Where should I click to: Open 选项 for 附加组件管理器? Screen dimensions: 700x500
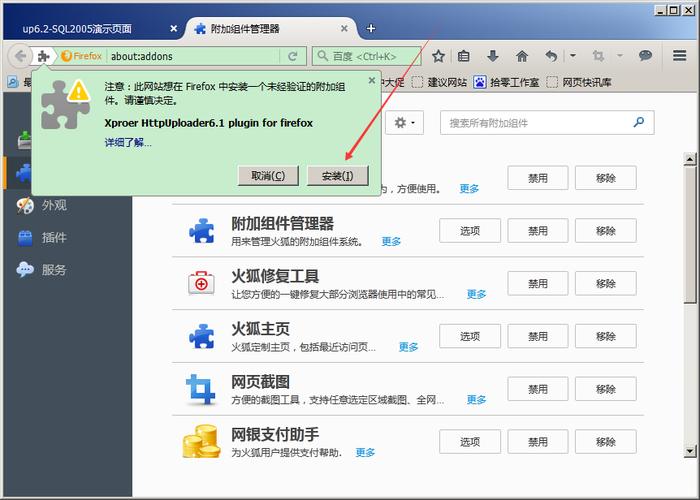[x=470, y=230]
